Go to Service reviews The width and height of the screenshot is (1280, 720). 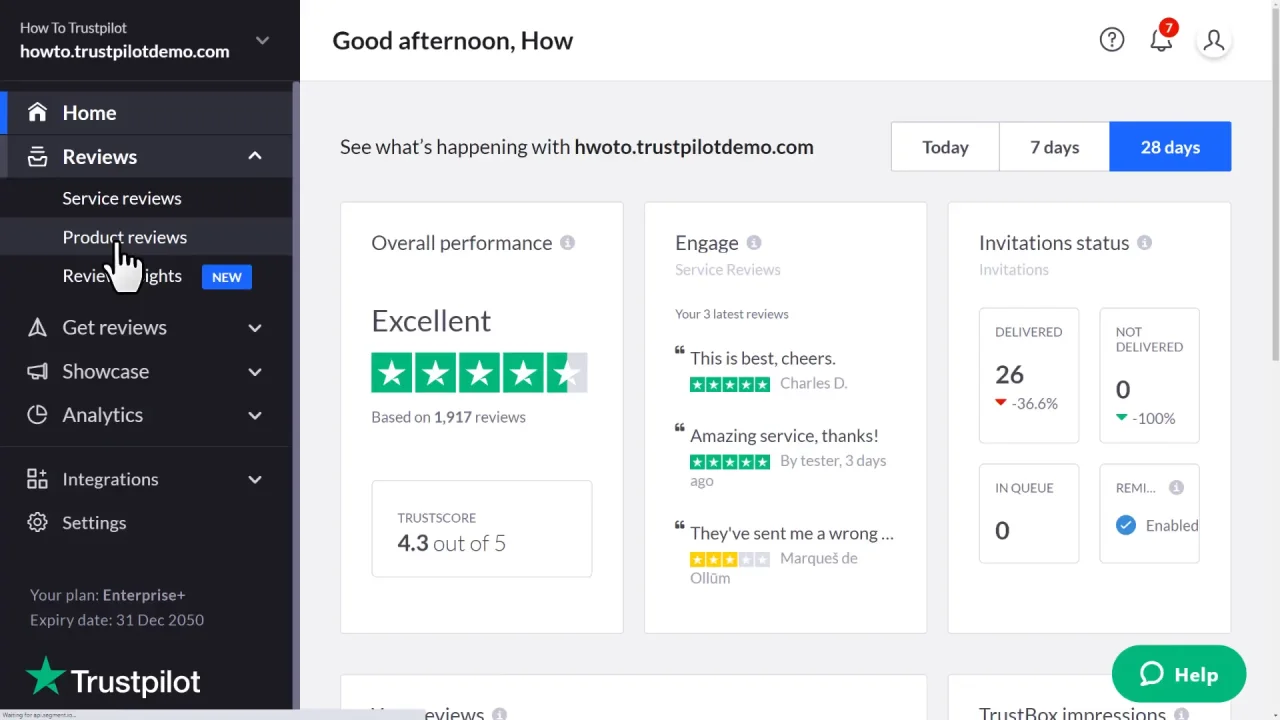tap(122, 198)
